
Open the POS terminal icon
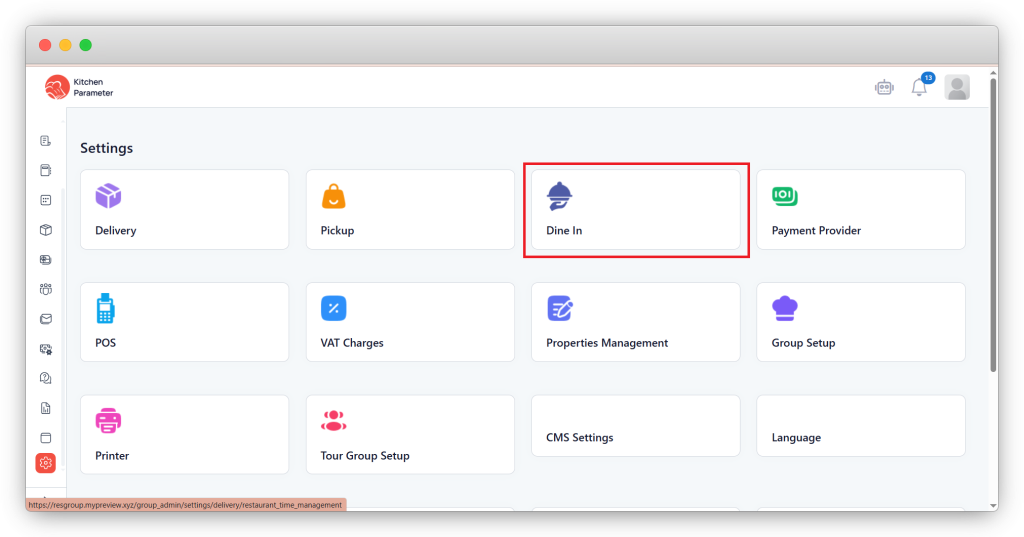pyautogui.click(x=105, y=308)
